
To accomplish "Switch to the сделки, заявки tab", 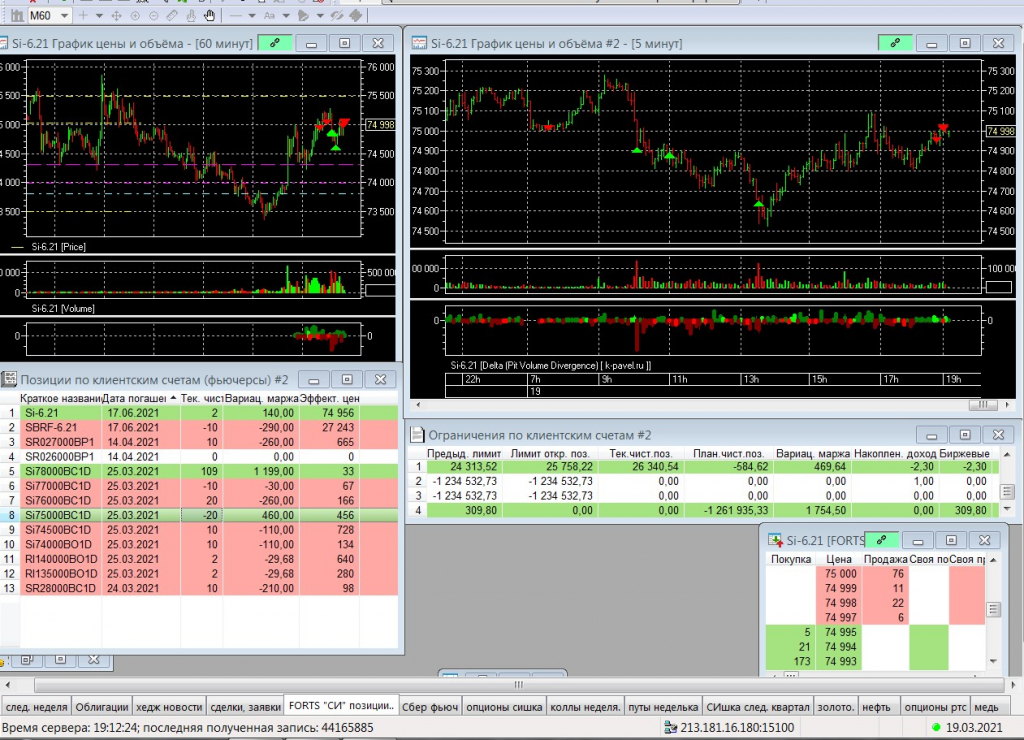I will [246, 707].
